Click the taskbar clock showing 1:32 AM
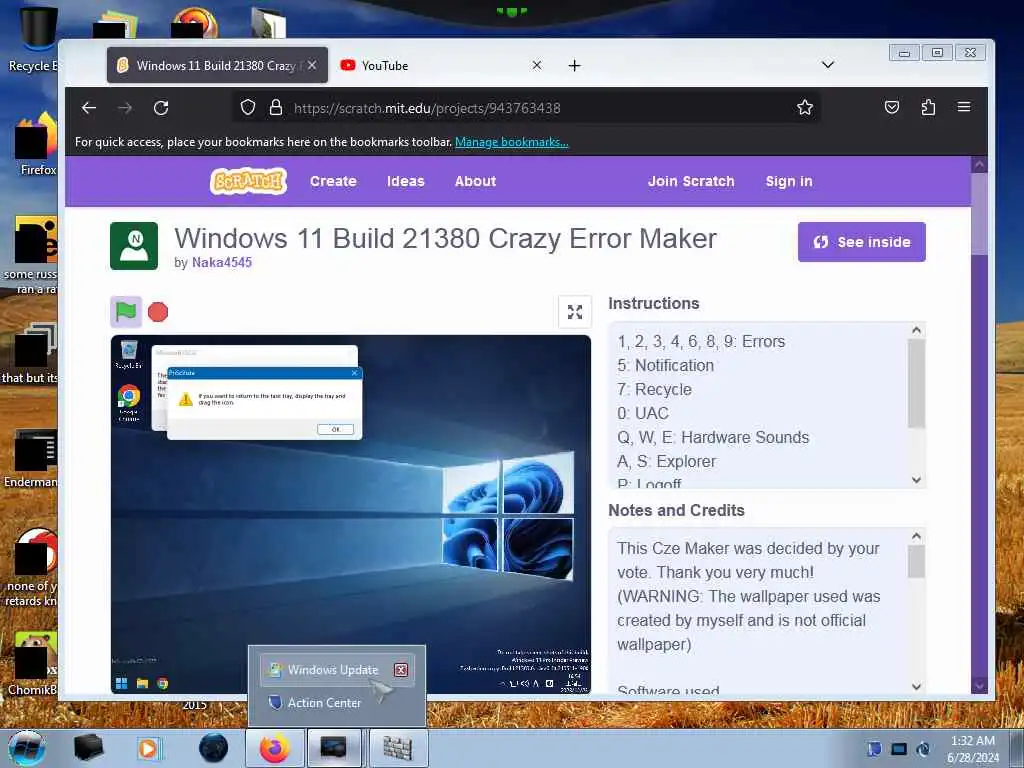Image resolution: width=1024 pixels, height=768 pixels. 973,749
